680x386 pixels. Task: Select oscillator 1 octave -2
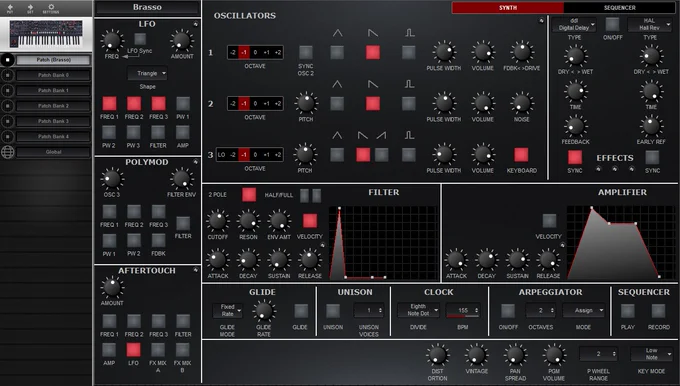tap(233, 52)
